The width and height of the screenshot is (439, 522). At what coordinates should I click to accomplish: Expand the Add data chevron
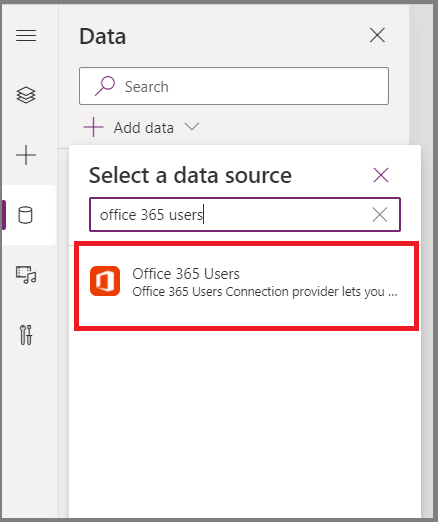(x=192, y=127)
